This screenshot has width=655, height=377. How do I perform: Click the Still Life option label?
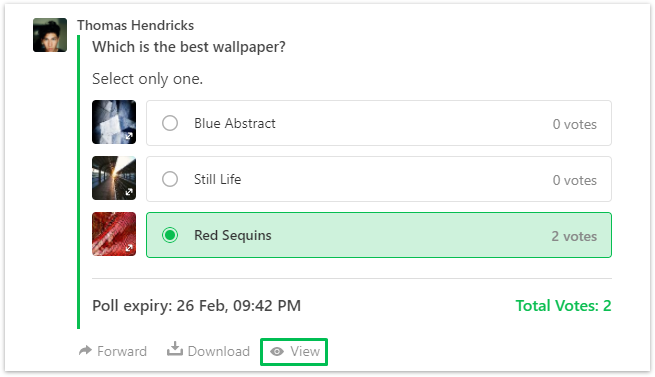218,179
